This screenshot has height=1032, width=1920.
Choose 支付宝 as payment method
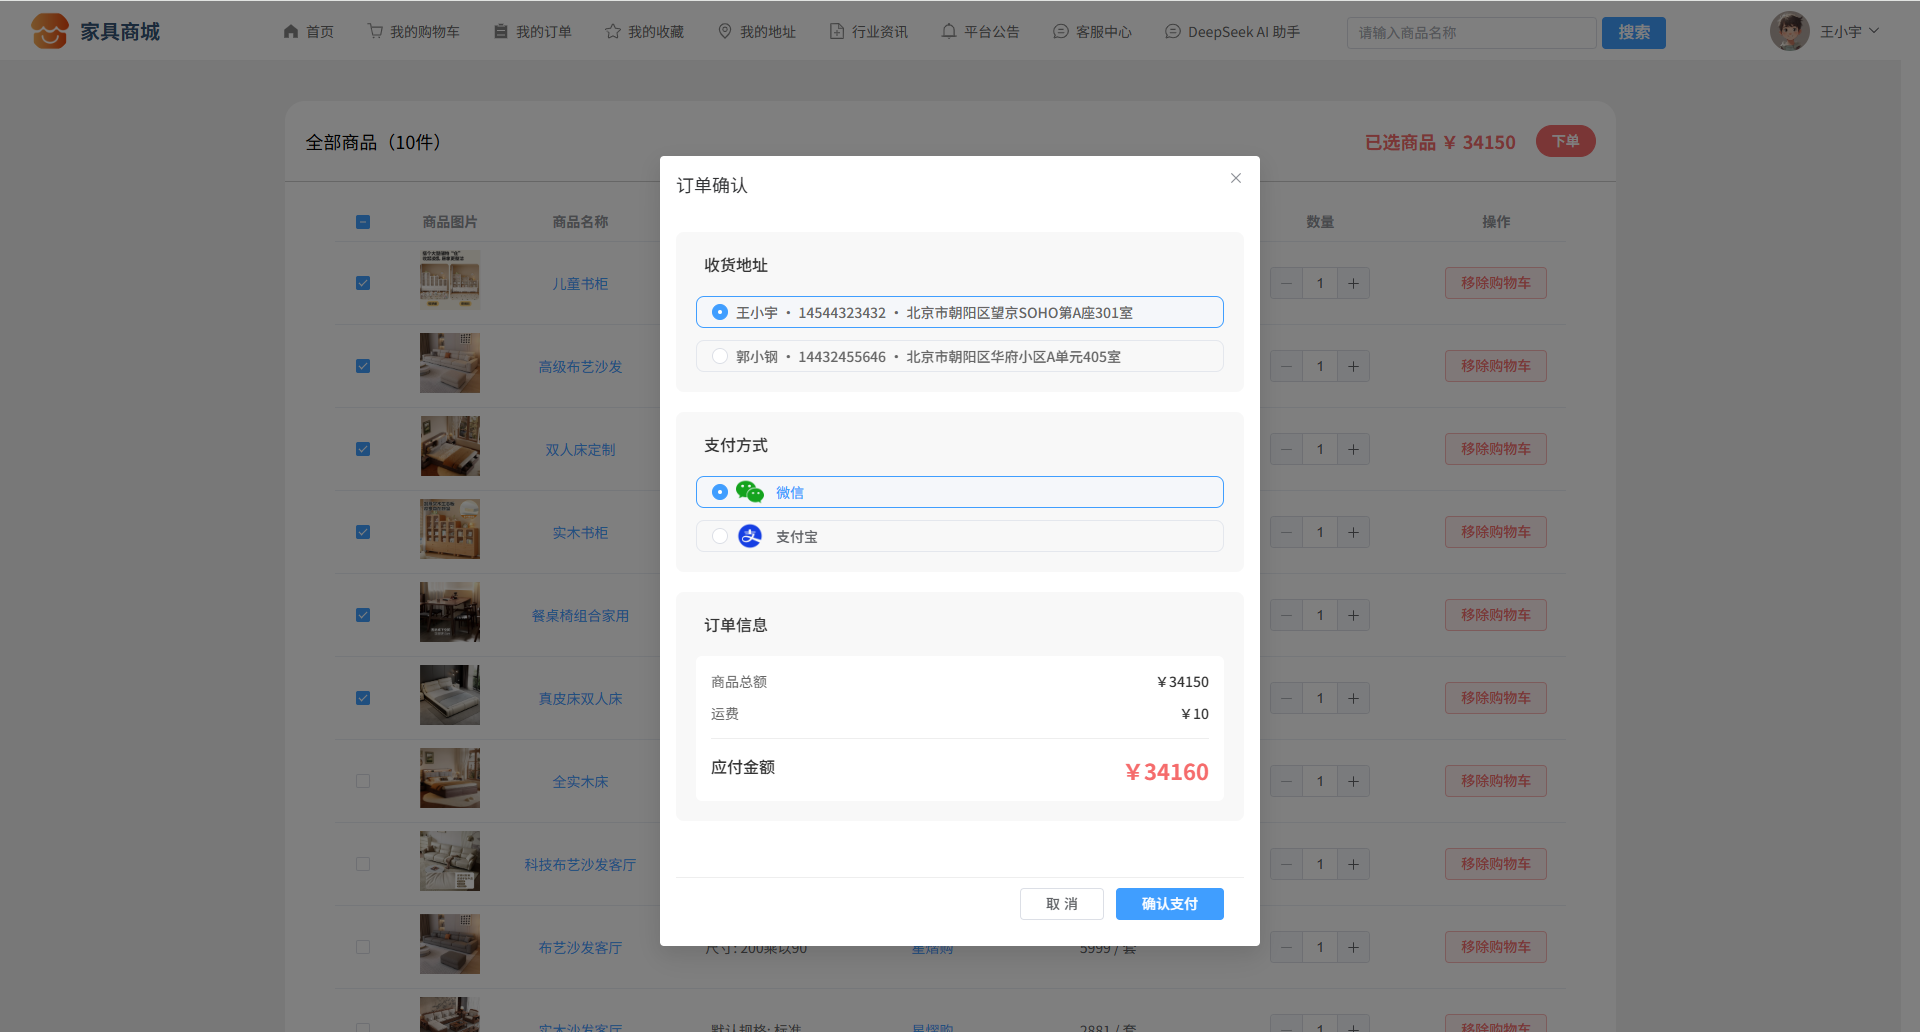tap(720, 536)
